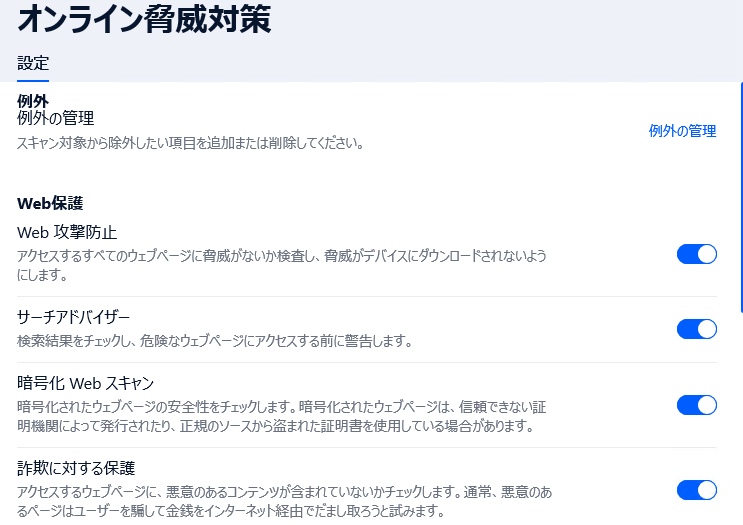Turn off the サーチアドバイザー switch
Screen dimensions: 743x525
tap(697, 329)
